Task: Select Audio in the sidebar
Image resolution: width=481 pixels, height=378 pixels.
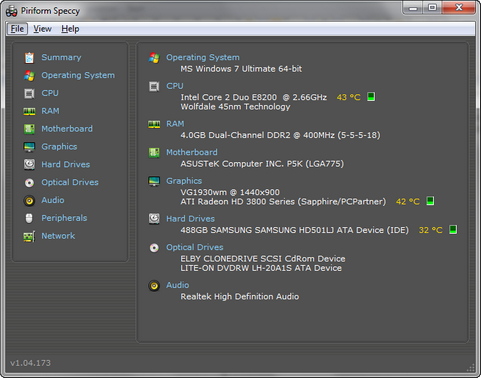Action: click(53, 200)
